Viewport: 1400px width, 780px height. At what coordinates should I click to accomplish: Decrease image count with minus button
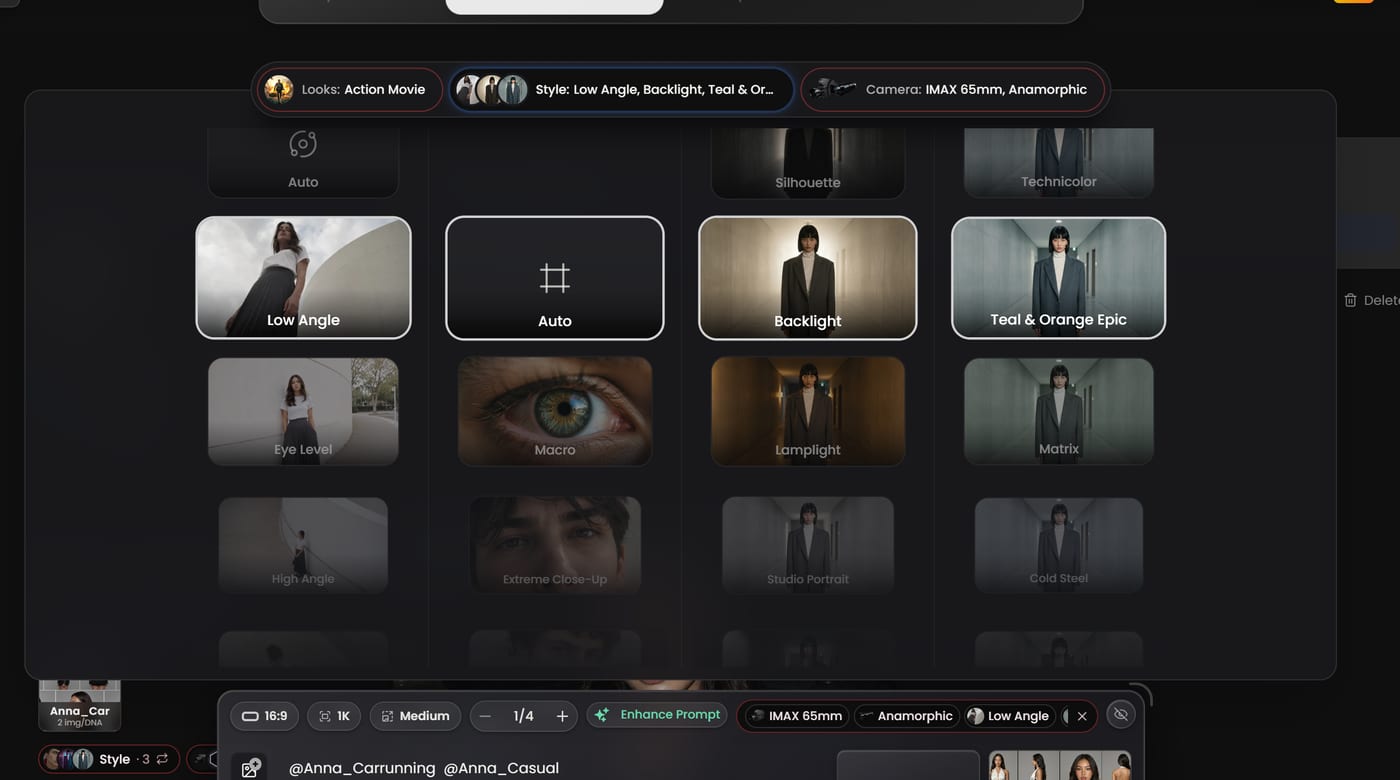point(485,716)
